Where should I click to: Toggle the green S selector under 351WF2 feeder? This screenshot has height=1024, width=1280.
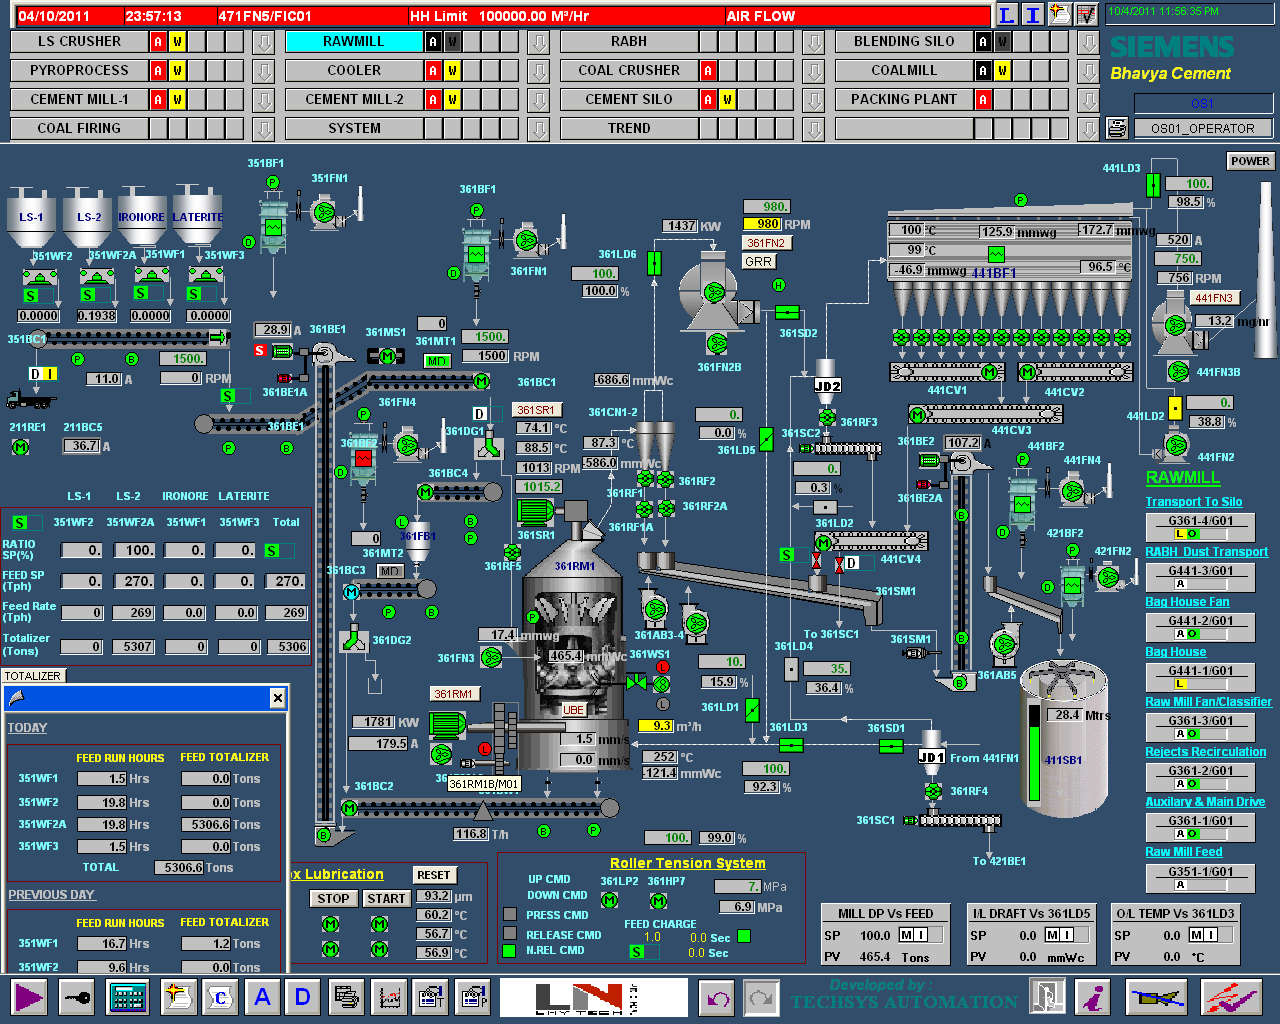tap(38, 296)
